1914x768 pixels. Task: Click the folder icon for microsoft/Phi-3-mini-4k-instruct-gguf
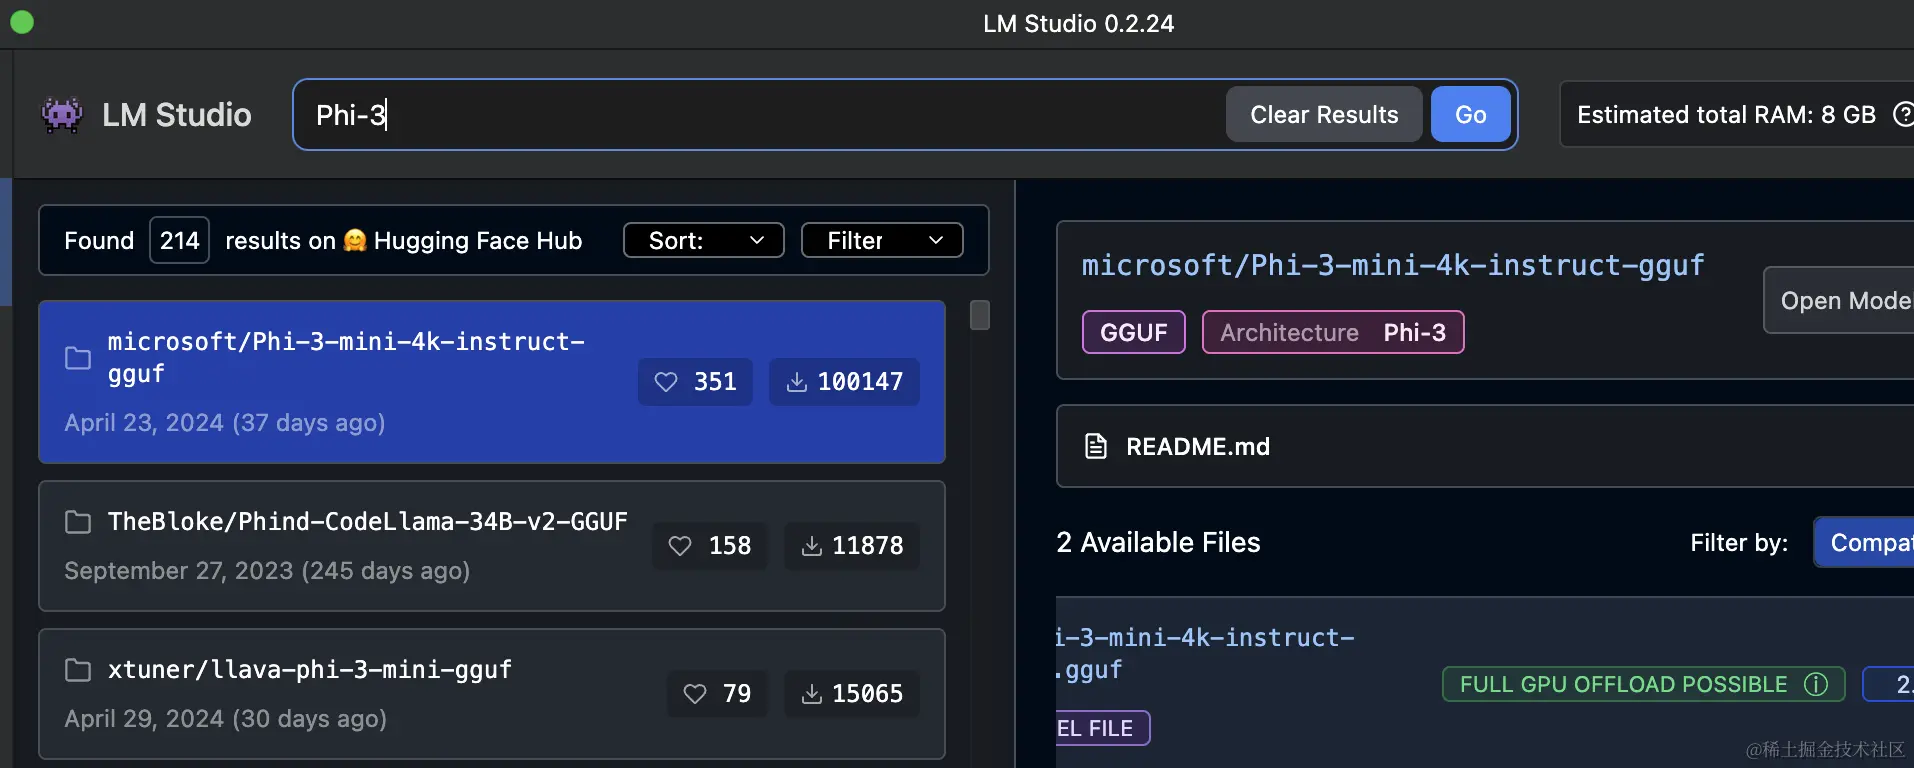pos(78,358)
